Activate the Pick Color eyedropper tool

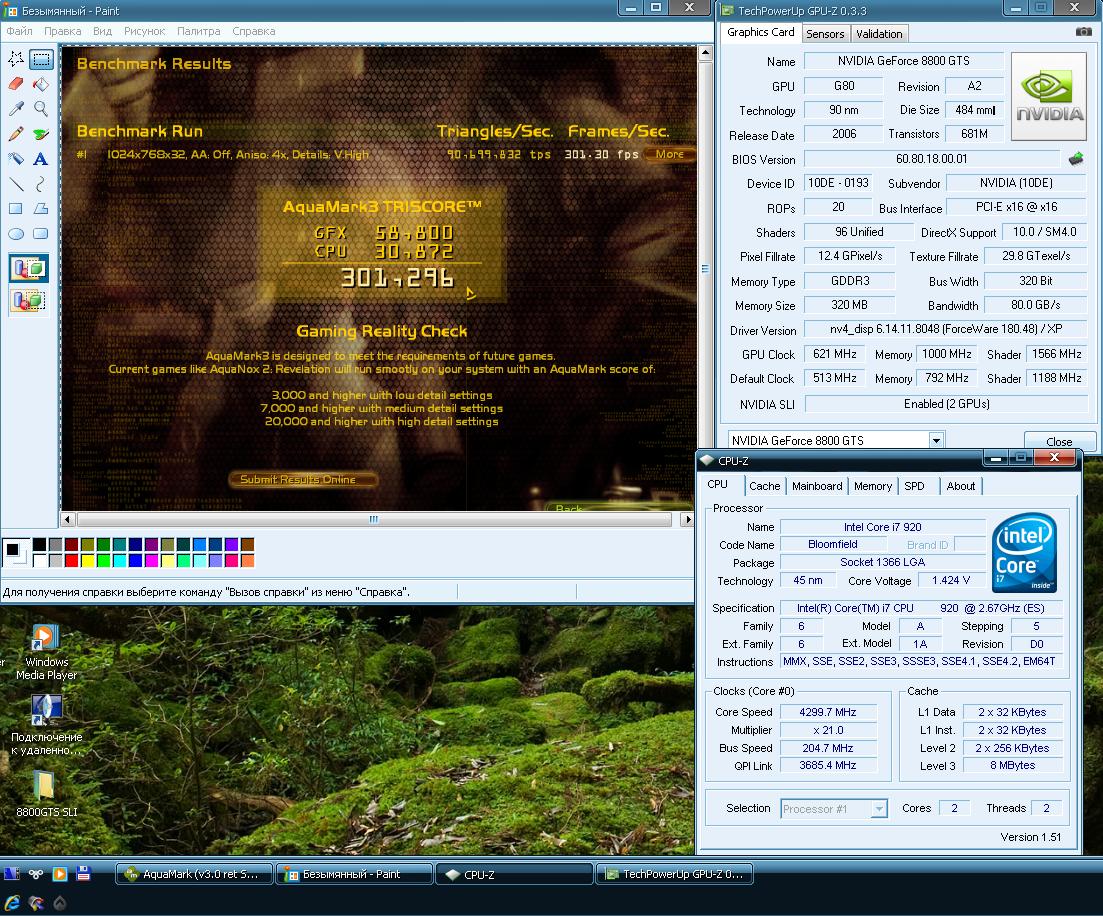coord(15,108)
